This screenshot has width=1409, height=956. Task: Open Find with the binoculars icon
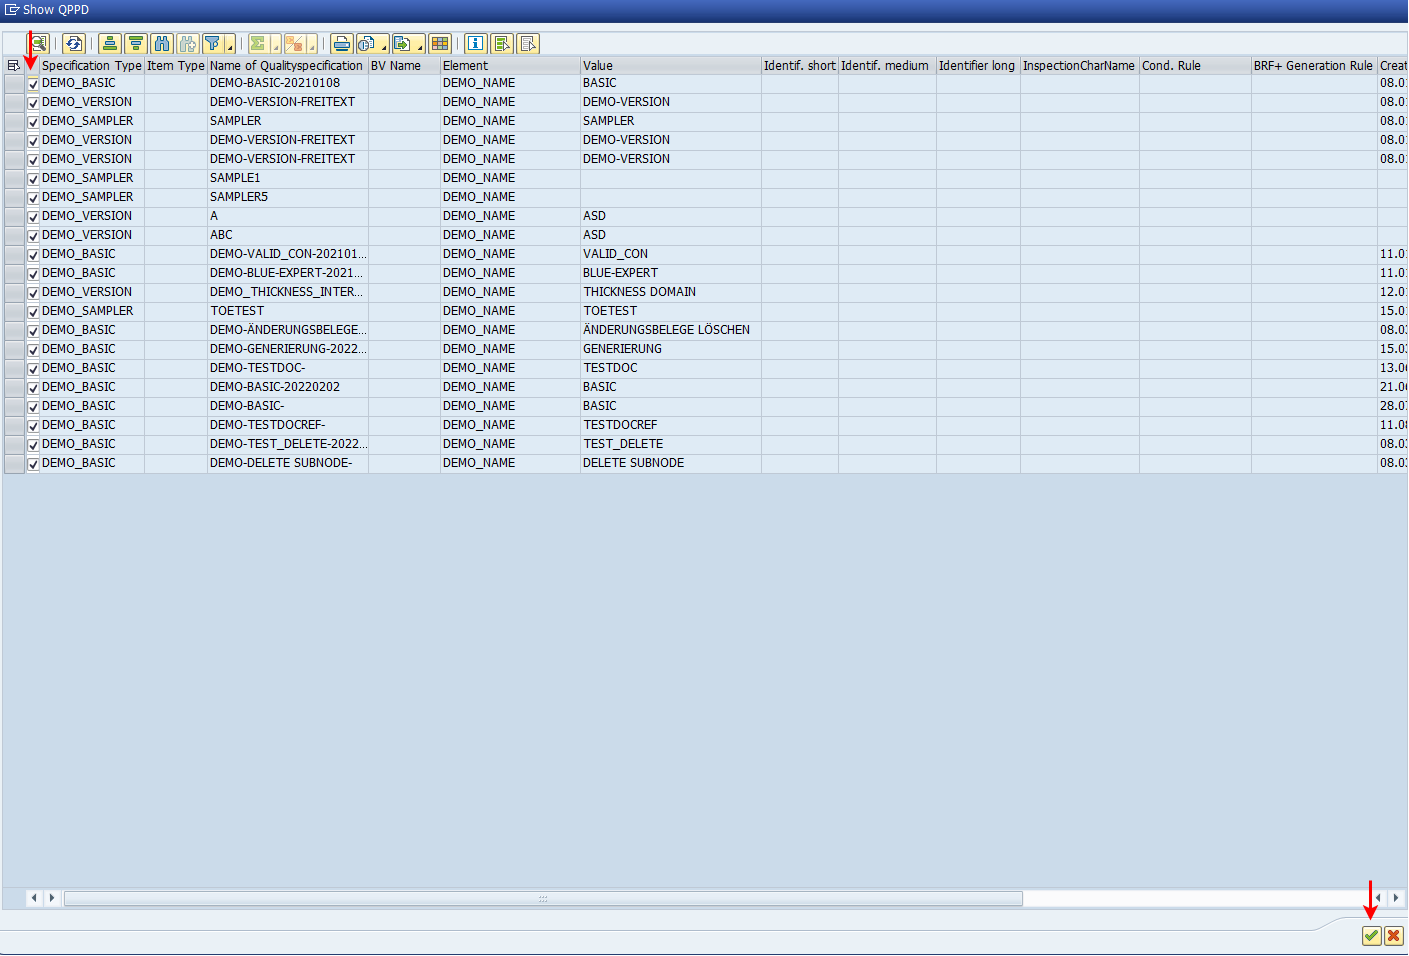[x=162, y=44]
